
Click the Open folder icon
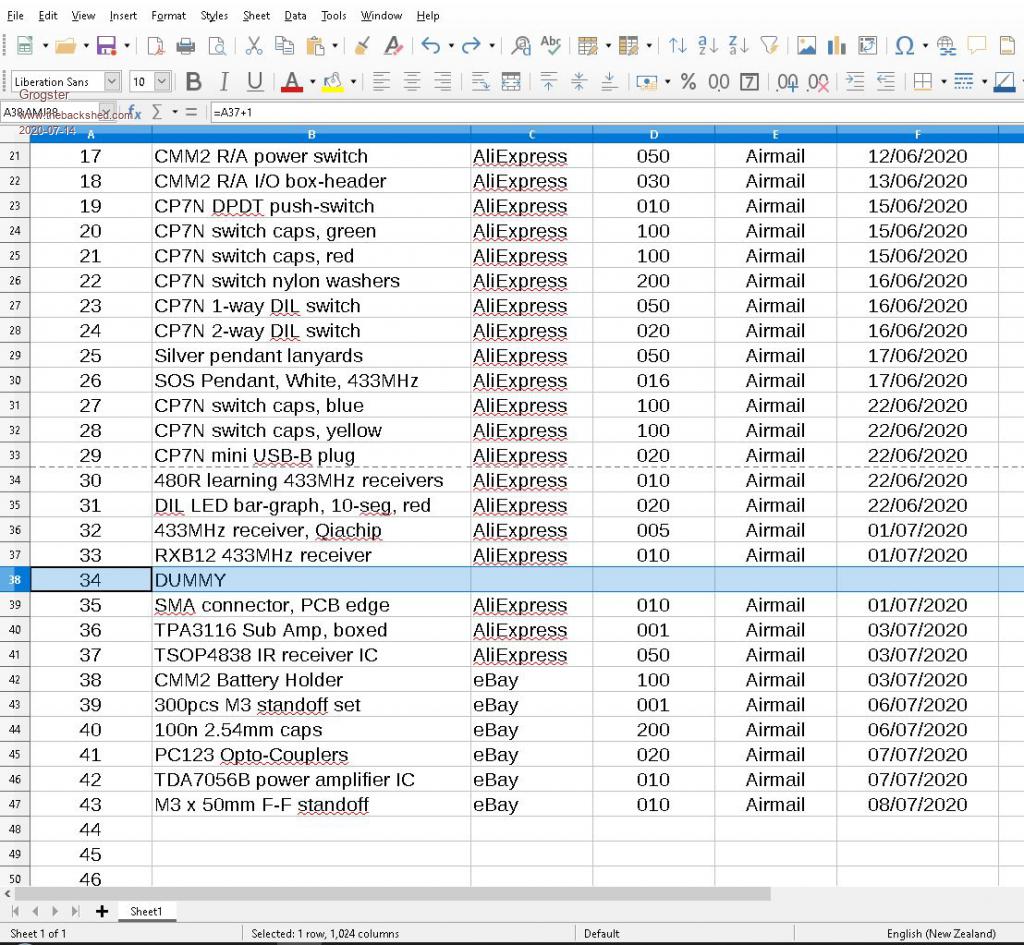click(65, 46)
